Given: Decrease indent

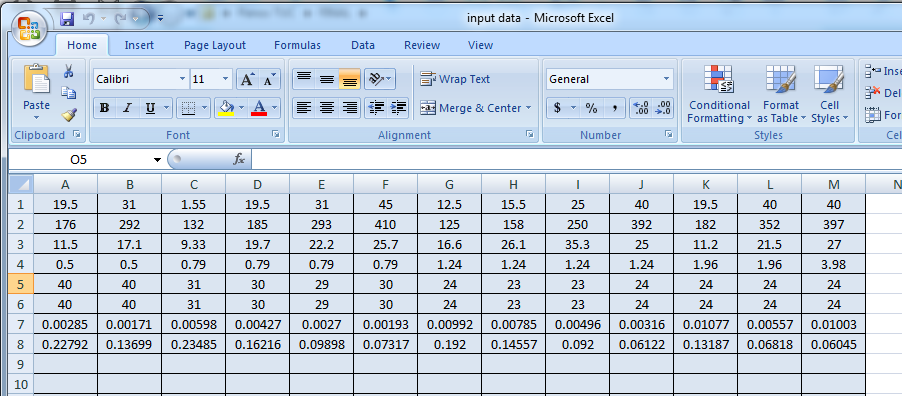Looking at the screenshot, I should pyautogui.click(x=376, y=108).
